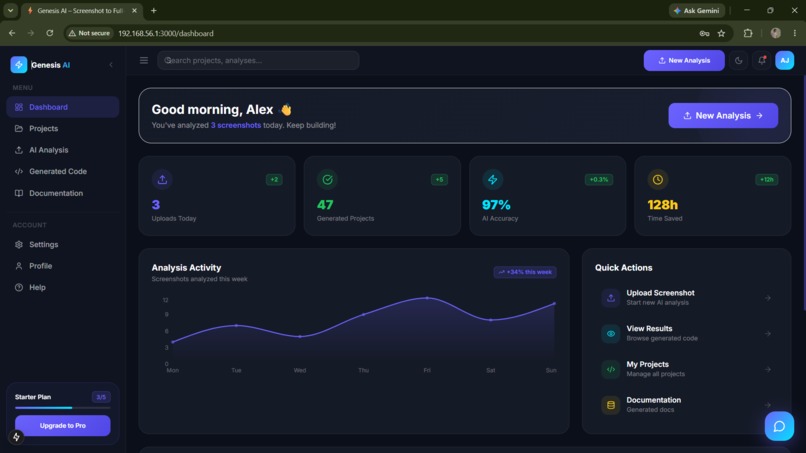The image size is (806, 453).
Task: Click the +0.3% badge on AI Accuracy
Action: pyautogui.click(x=599, y=179)
